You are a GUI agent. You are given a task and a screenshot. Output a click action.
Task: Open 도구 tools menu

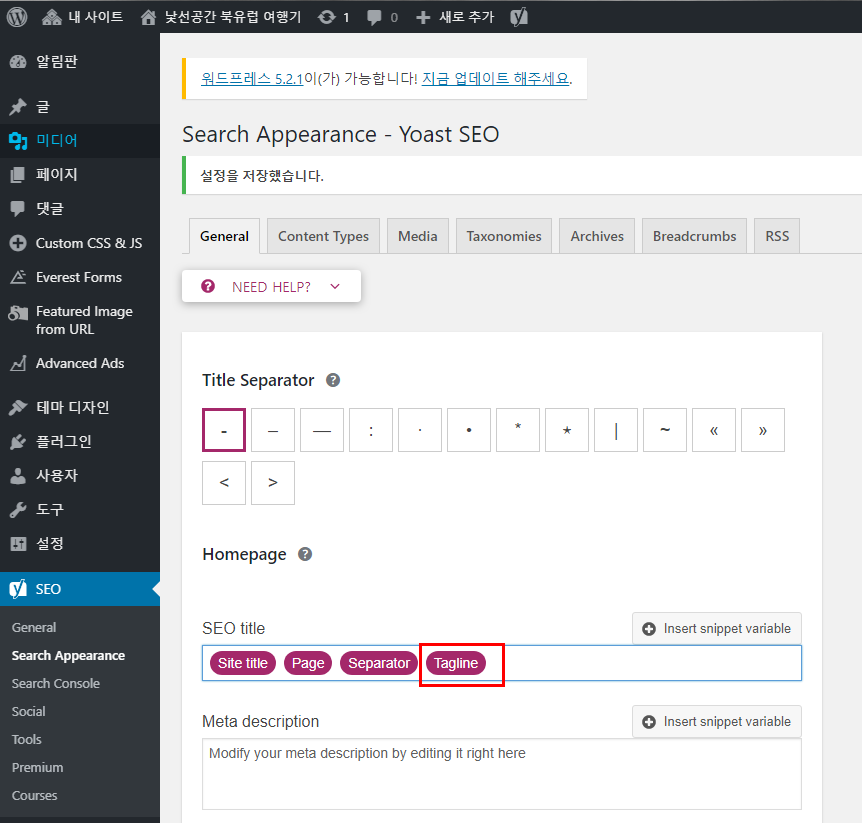[x=80, y=510]
